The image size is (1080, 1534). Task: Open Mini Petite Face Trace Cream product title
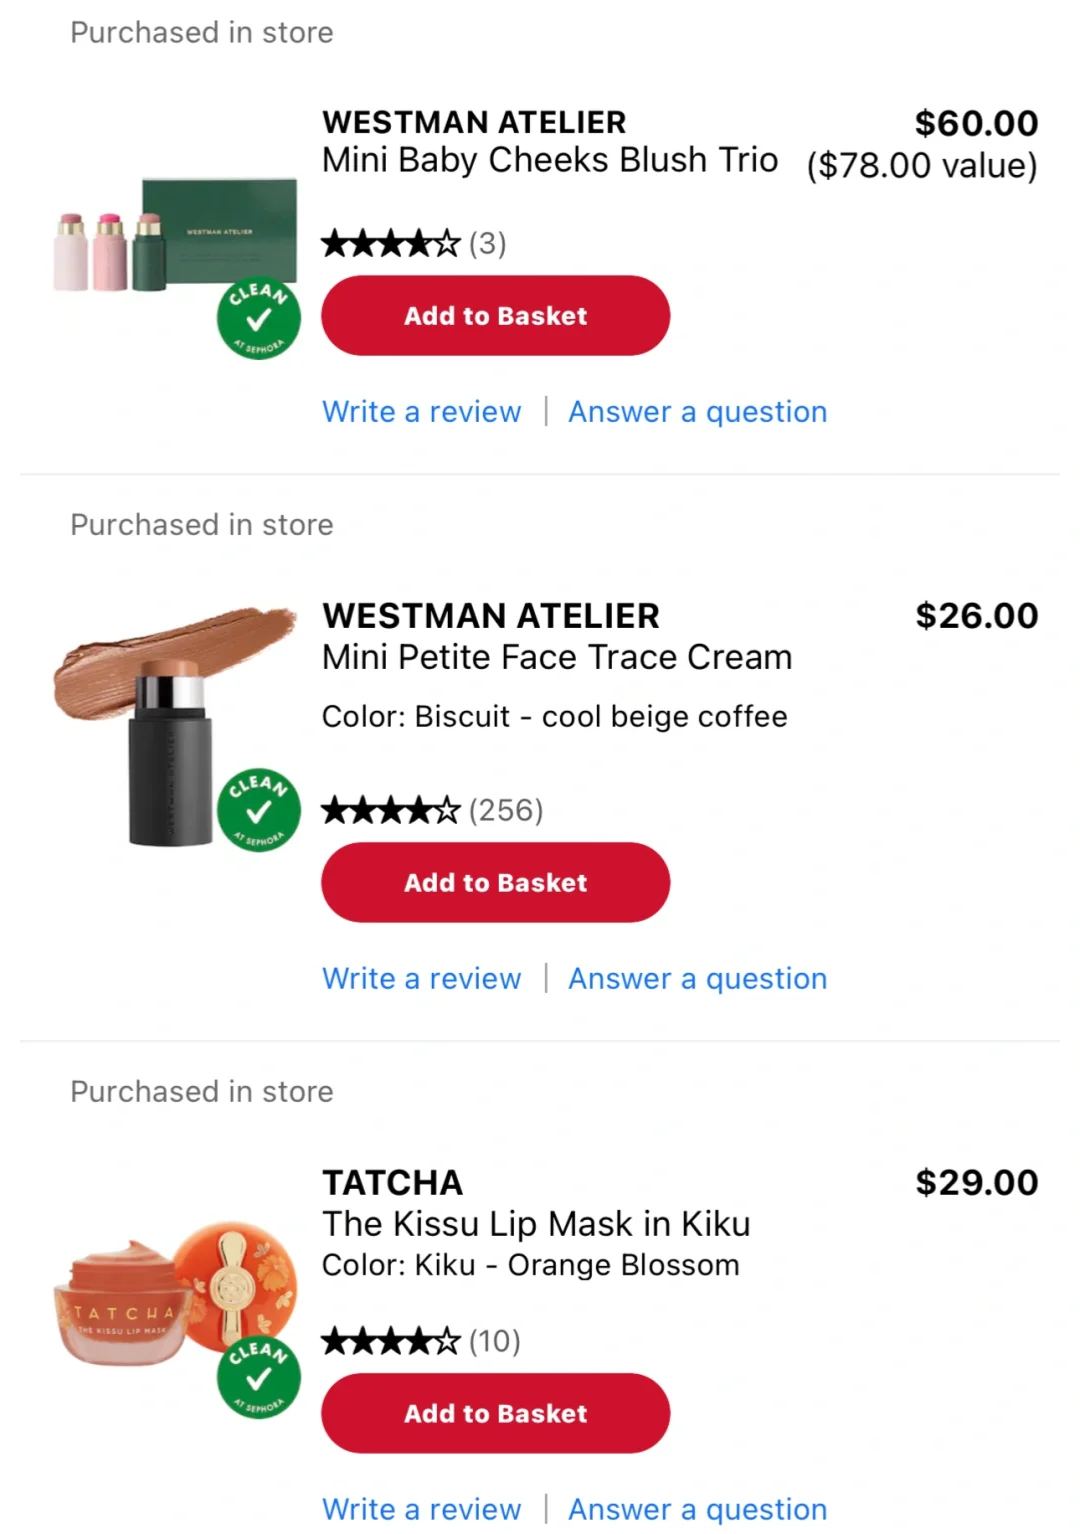(x=556, y=658)
